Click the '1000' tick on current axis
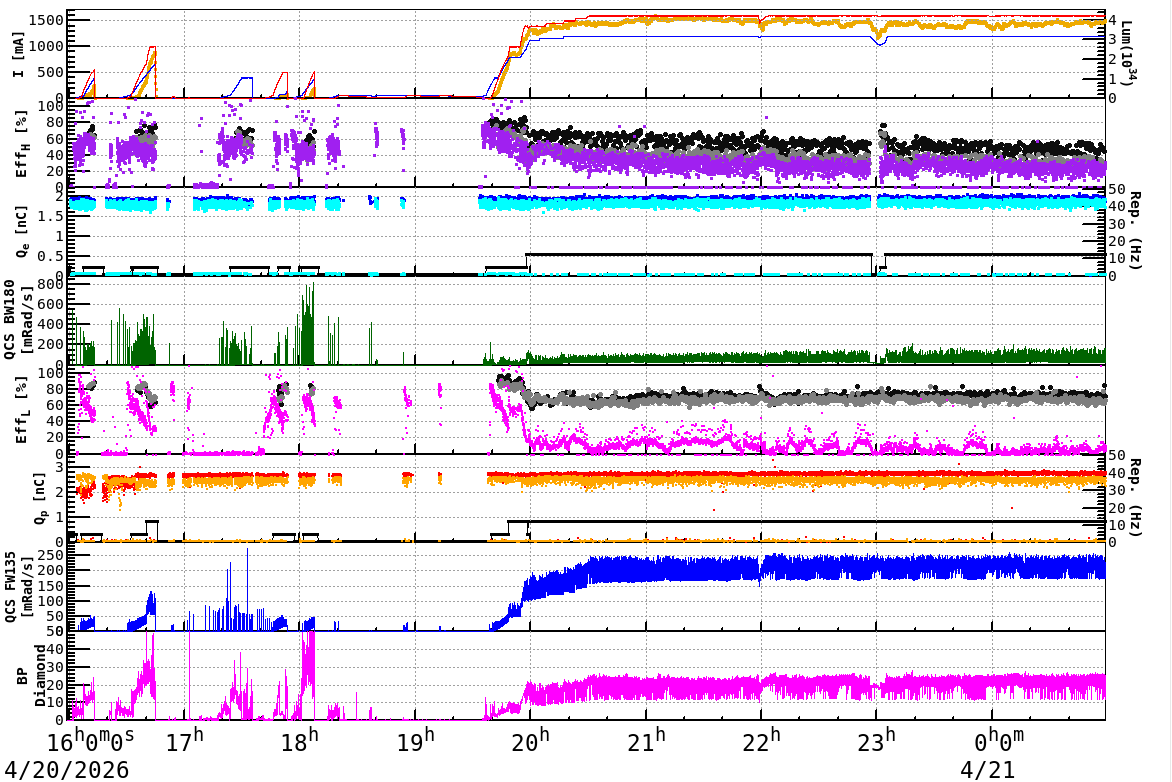The height and width of the screenshot is (782, 1172). [46, 46]
